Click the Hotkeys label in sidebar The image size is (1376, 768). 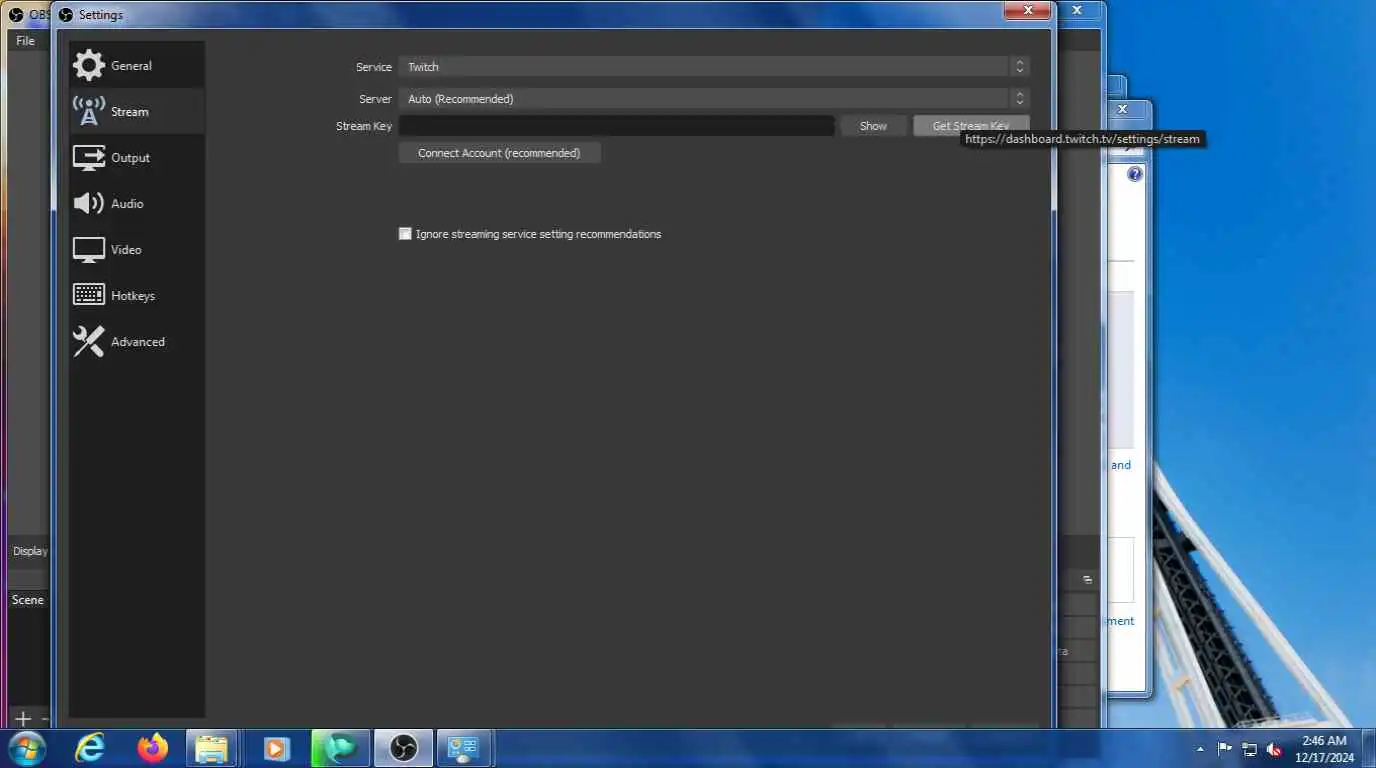pos(133,296)
